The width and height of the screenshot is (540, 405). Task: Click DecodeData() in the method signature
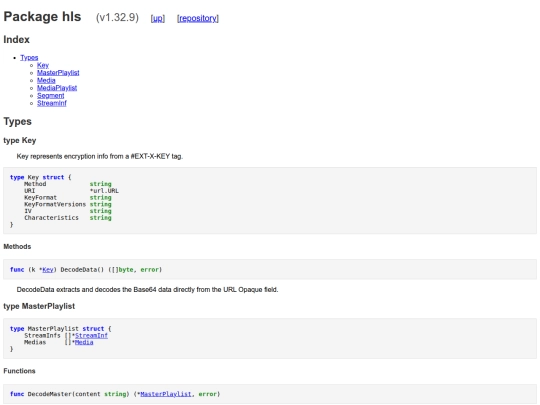(82, 270)
